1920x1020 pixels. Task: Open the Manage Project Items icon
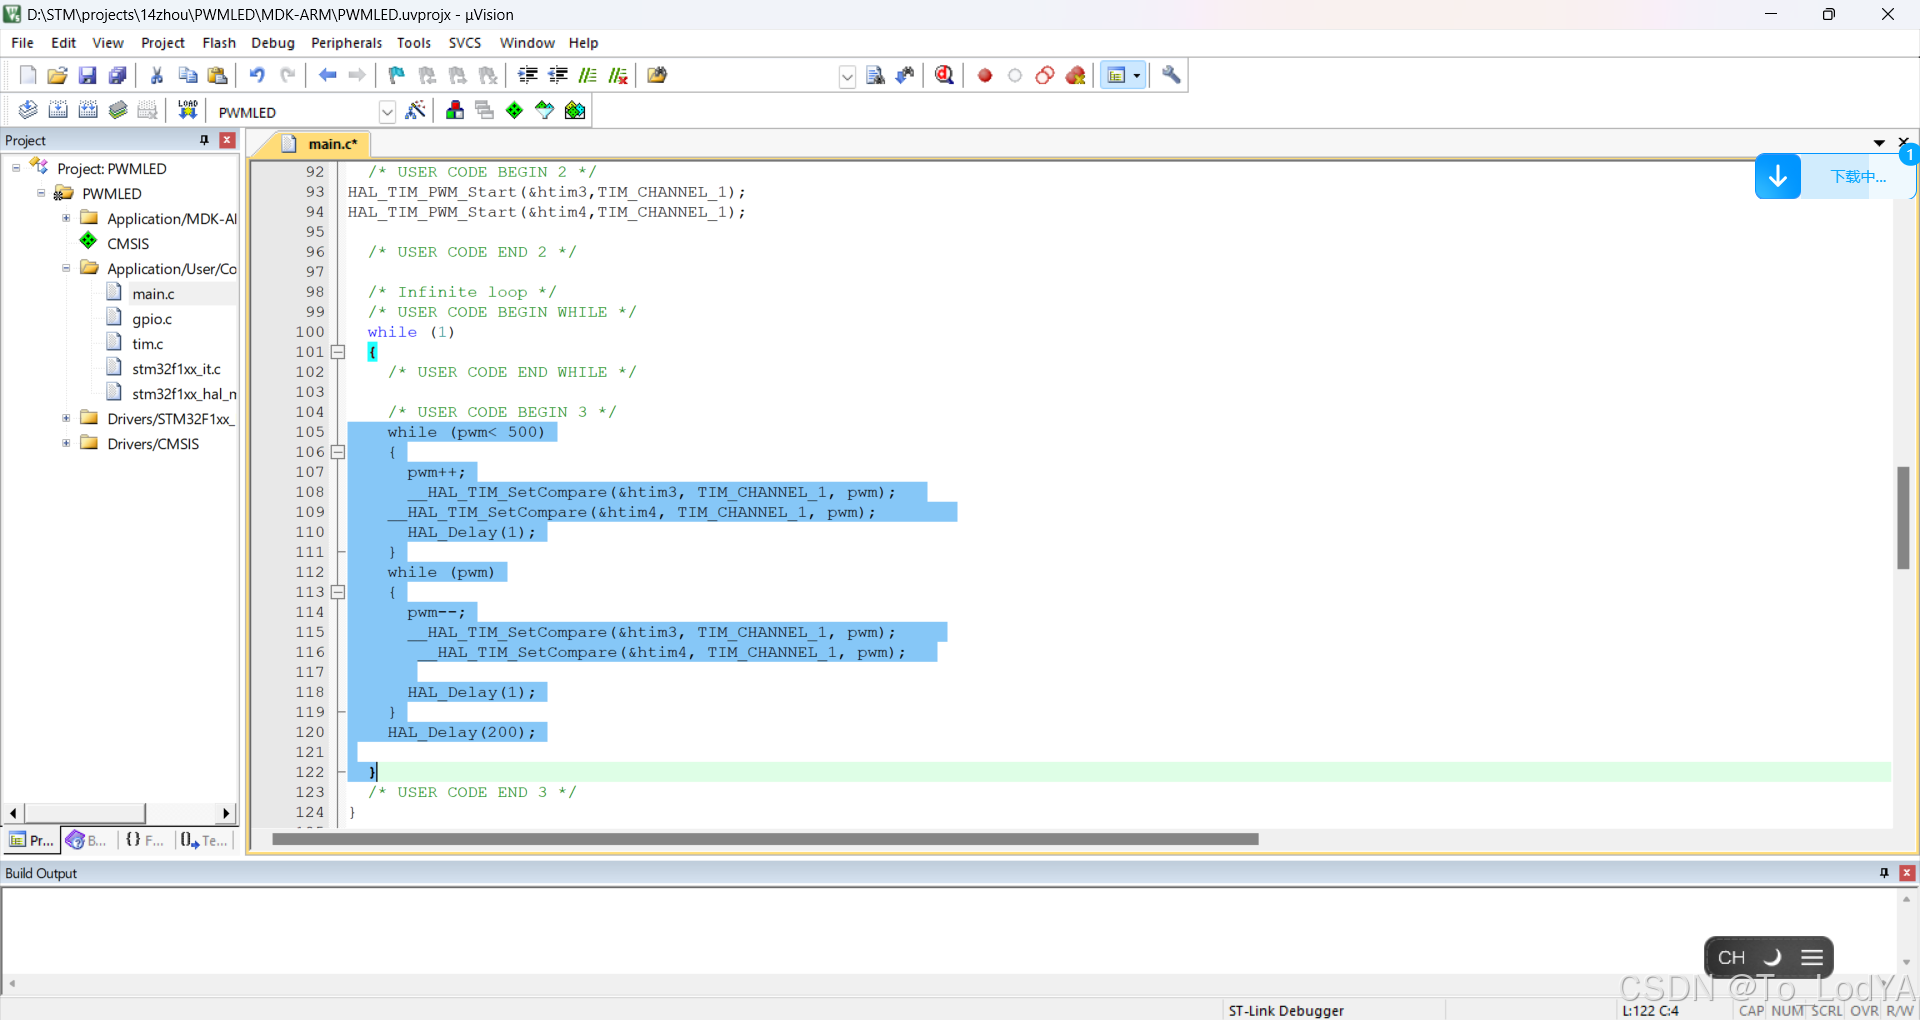455,110
